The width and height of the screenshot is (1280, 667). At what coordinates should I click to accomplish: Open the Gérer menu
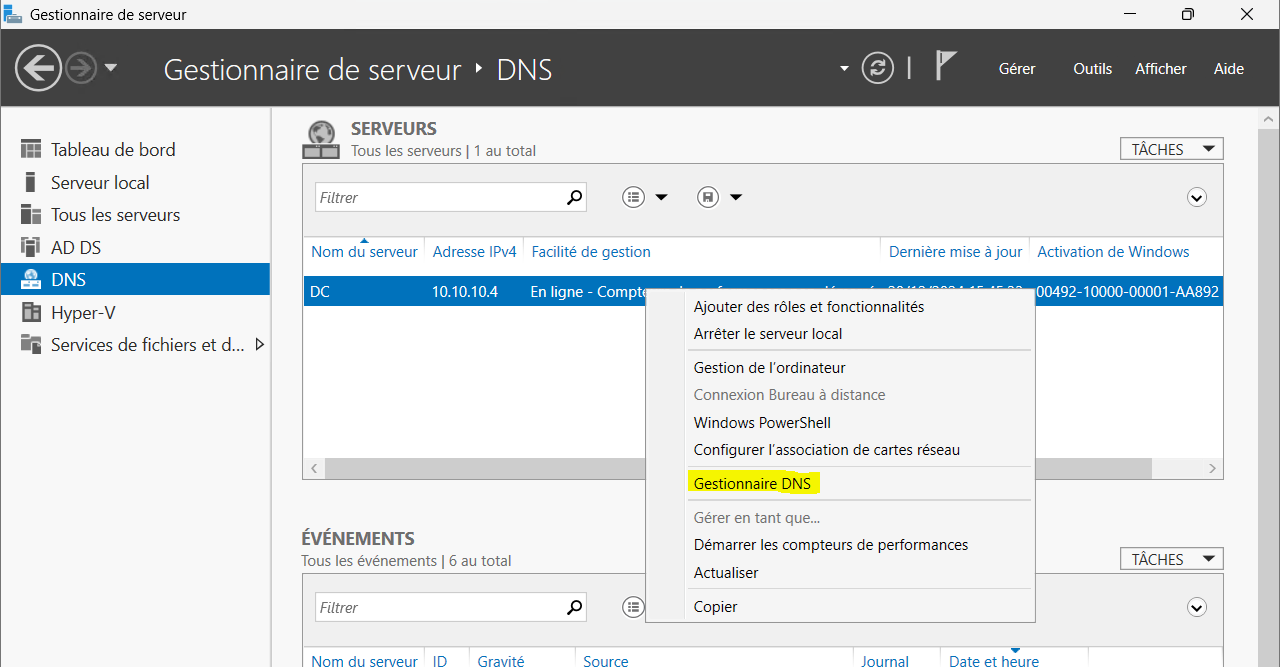point(1017,69)
